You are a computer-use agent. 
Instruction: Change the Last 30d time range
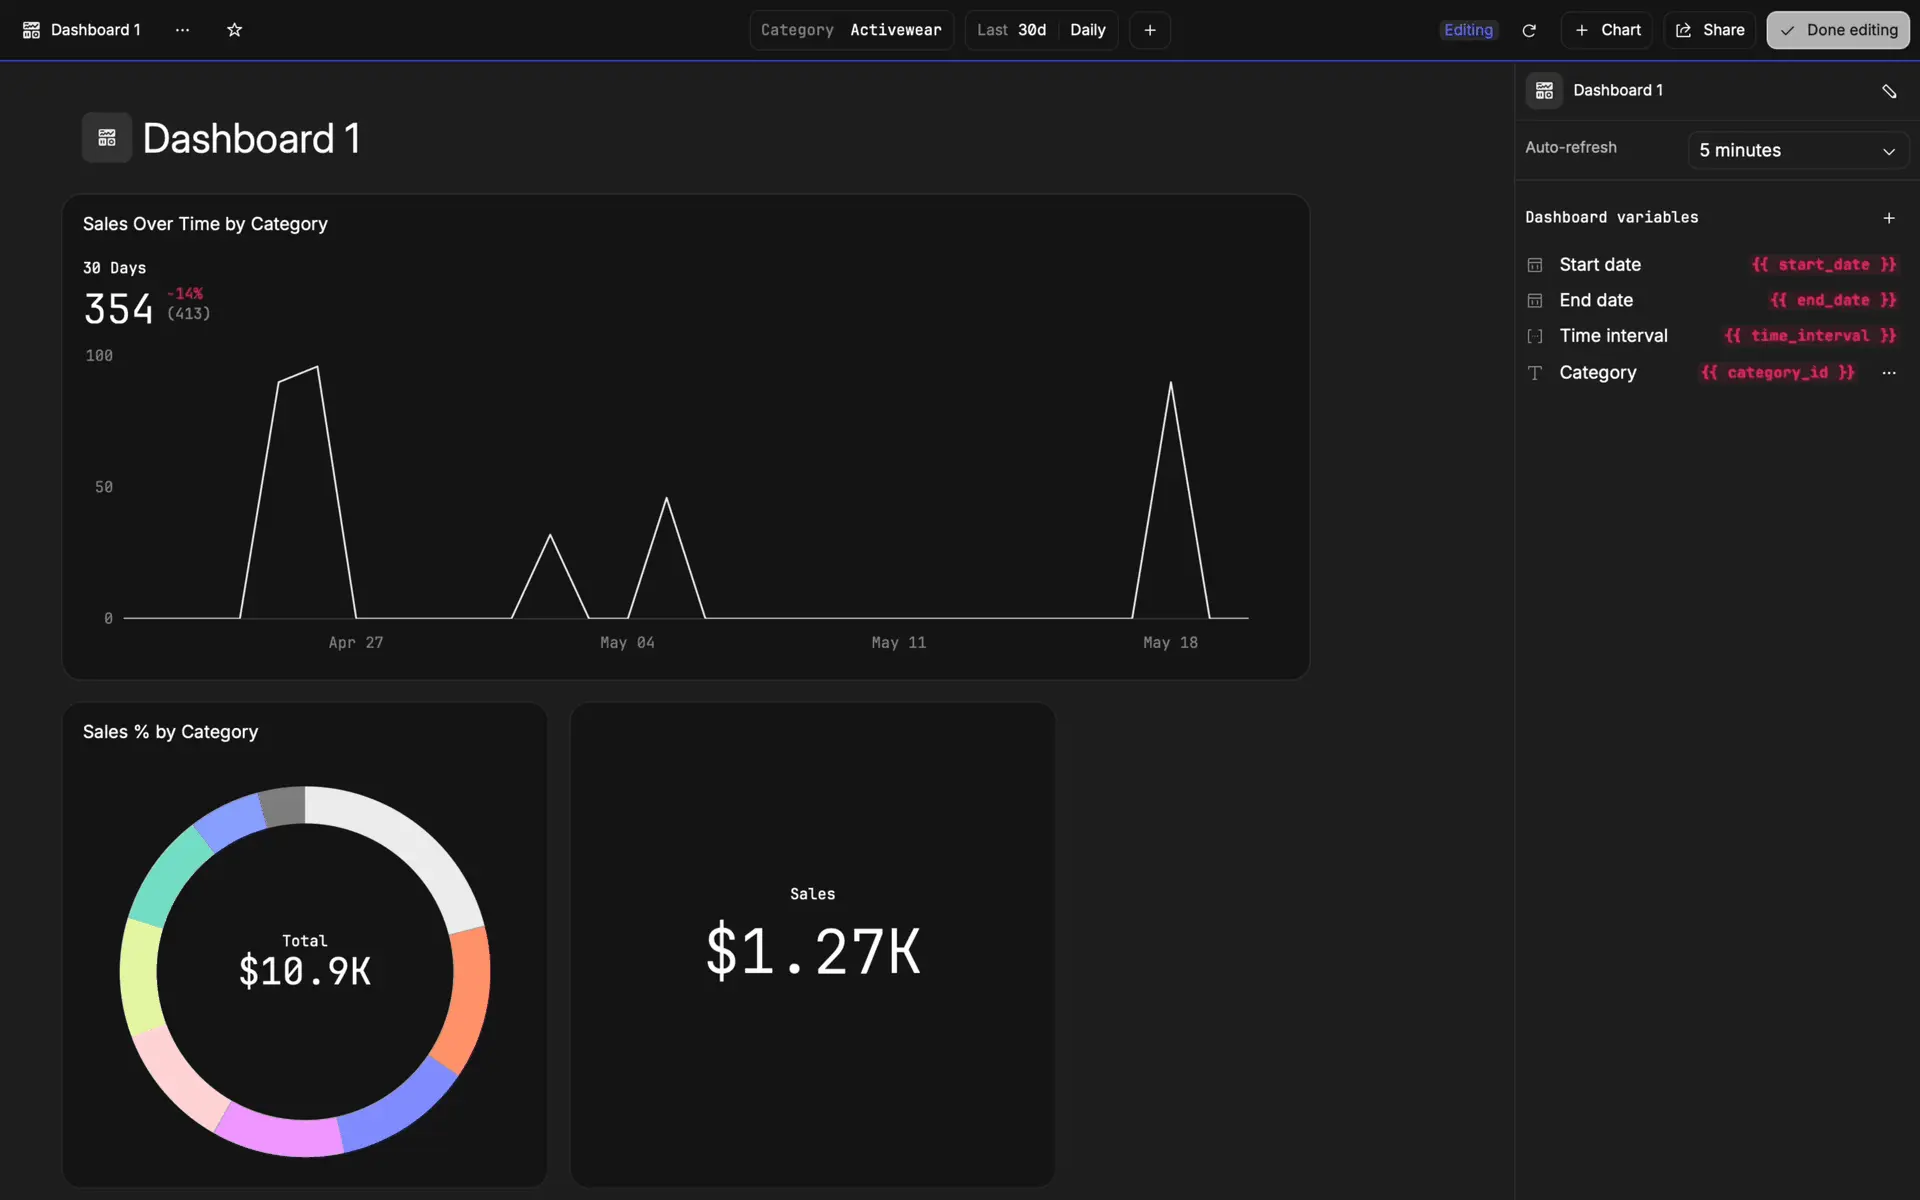(1011, 30)
